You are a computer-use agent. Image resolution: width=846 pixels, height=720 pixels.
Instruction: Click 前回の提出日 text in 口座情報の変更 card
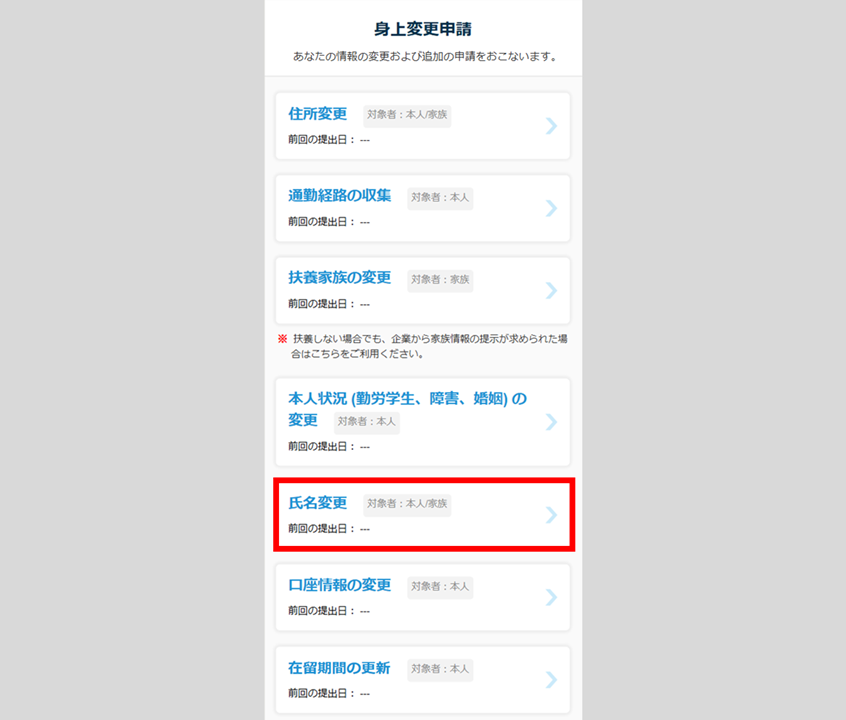[329, 611]
